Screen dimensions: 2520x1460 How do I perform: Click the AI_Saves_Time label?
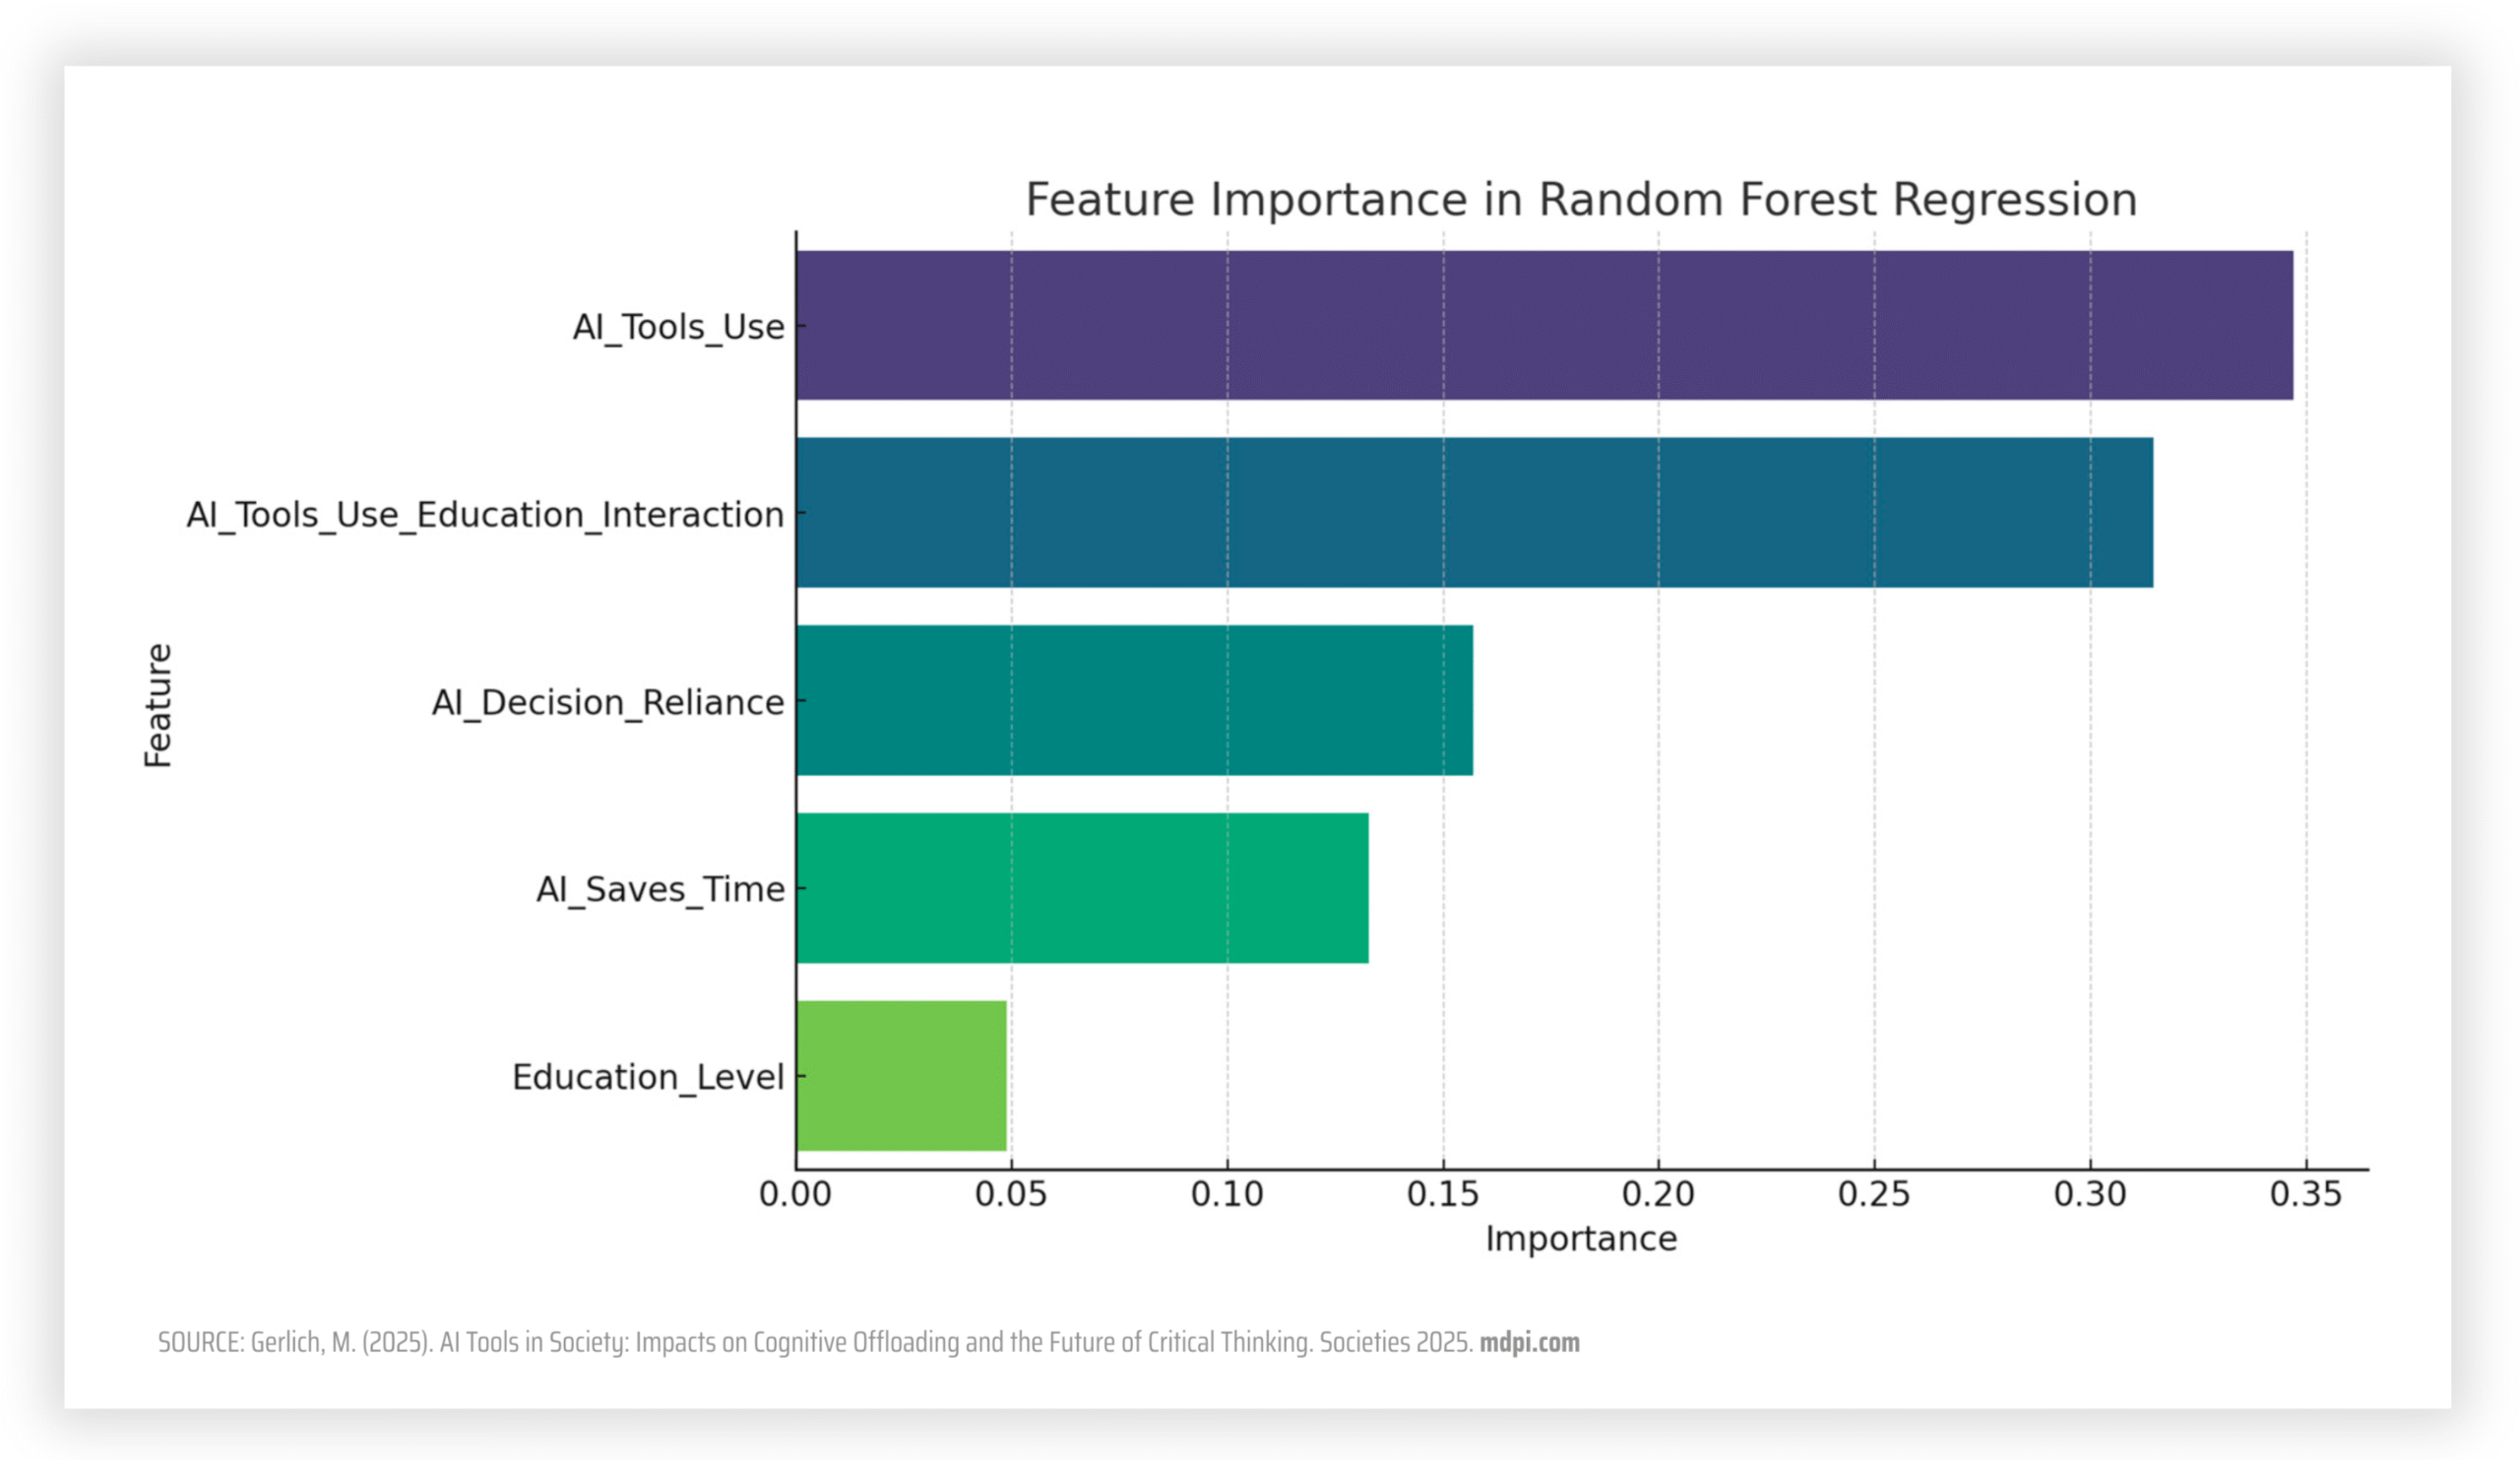coord(661,890)
